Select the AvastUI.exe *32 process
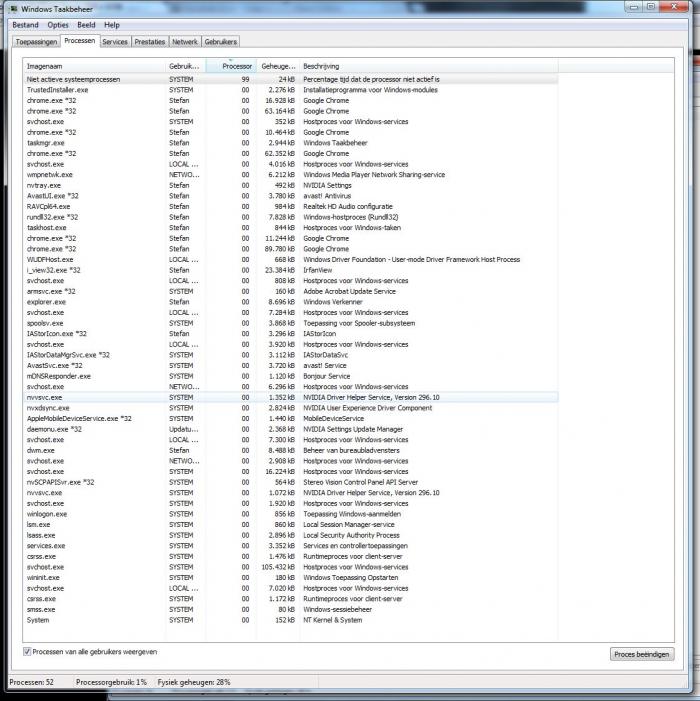 point(291,196)
